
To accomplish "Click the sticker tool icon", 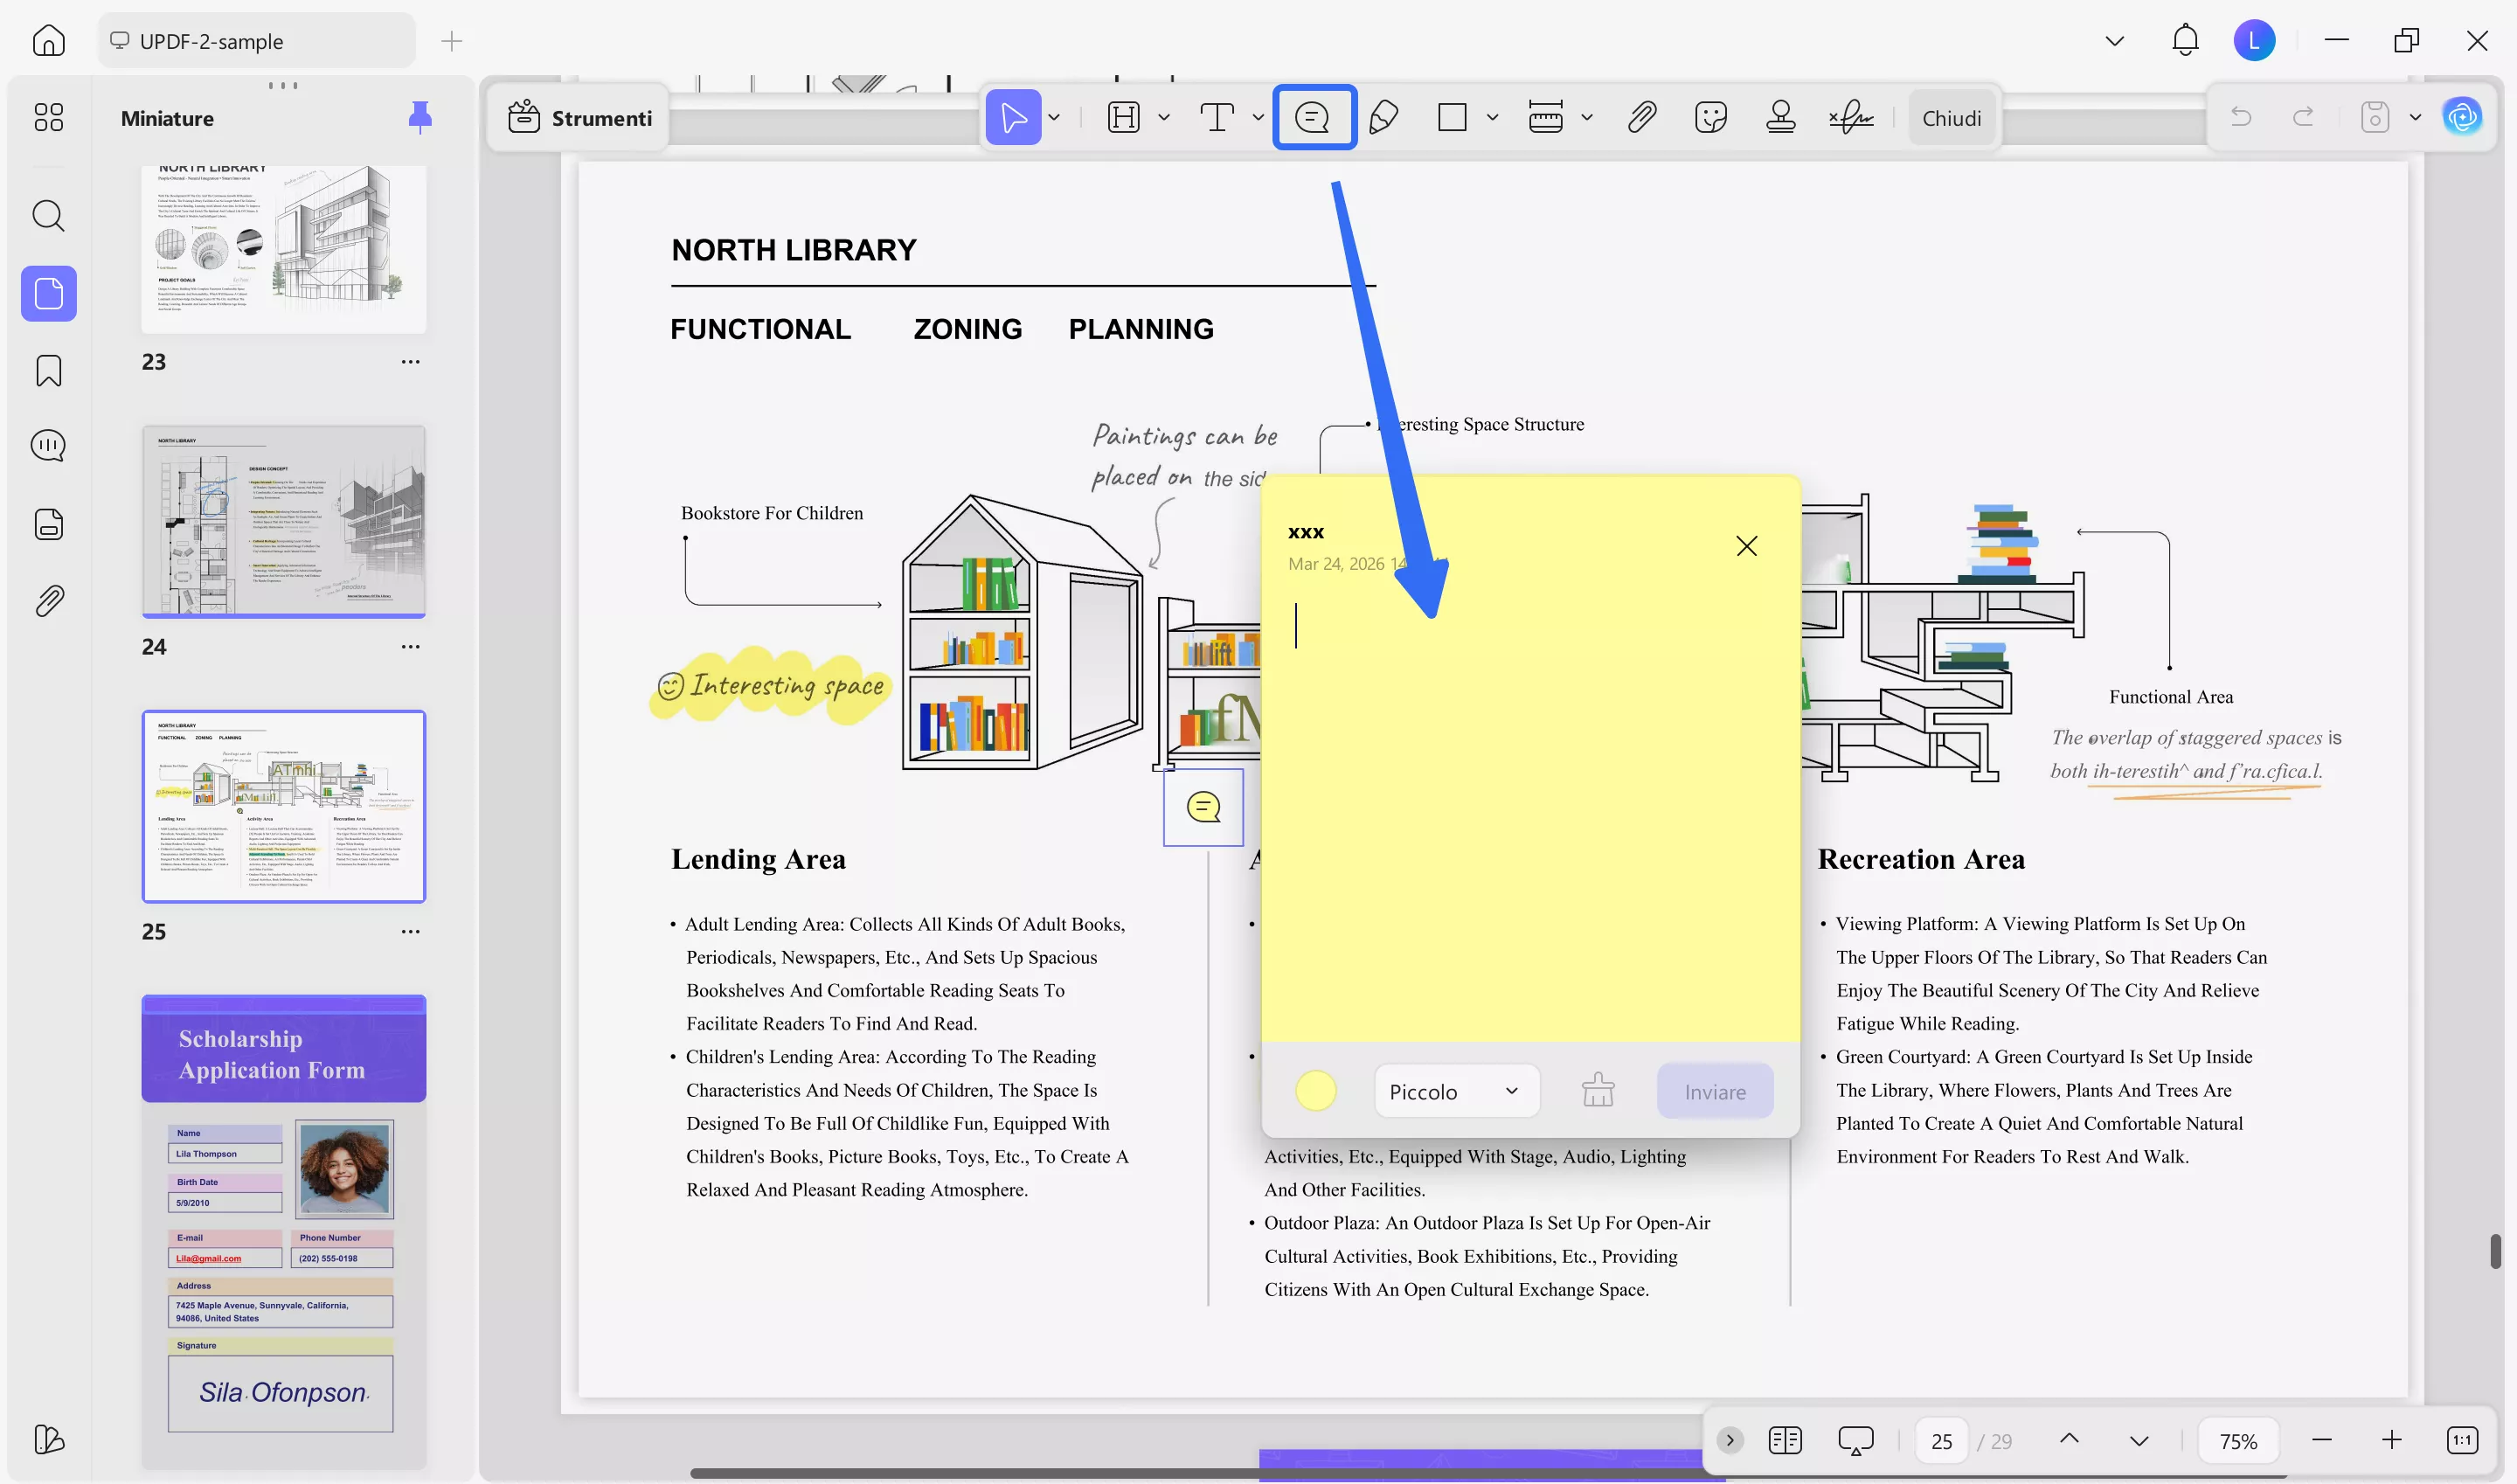I will 1710,118.
